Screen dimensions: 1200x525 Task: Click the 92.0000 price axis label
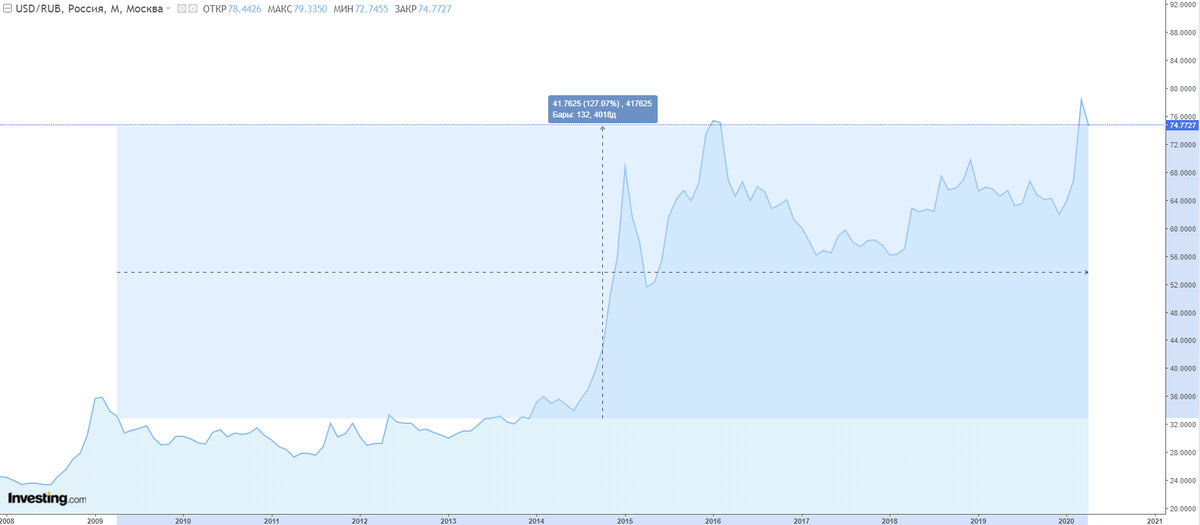(x=1183, y=4)
